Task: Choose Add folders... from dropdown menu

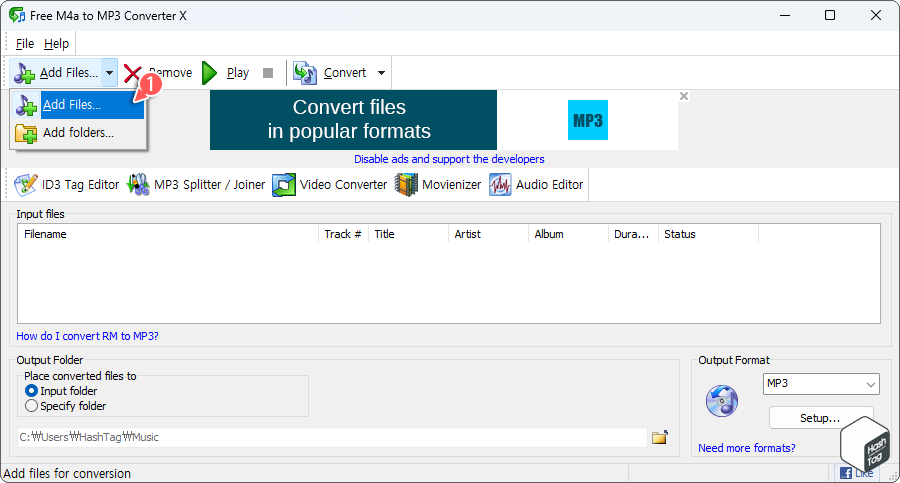Action: [x=77, y=133]
